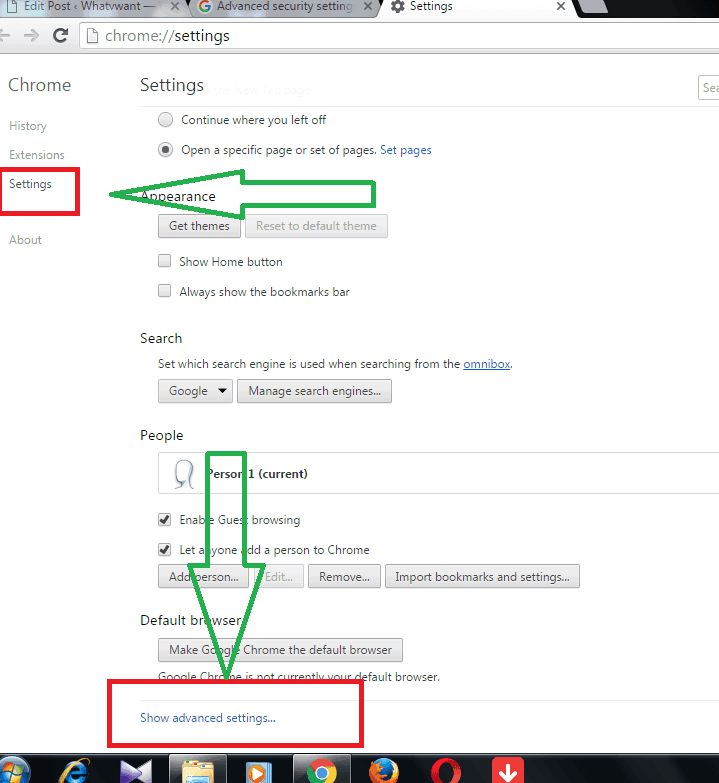The height and width of the screenshot is (783, 719).
Task: Click the Remove button under People
Action: [x=345, y=577]
